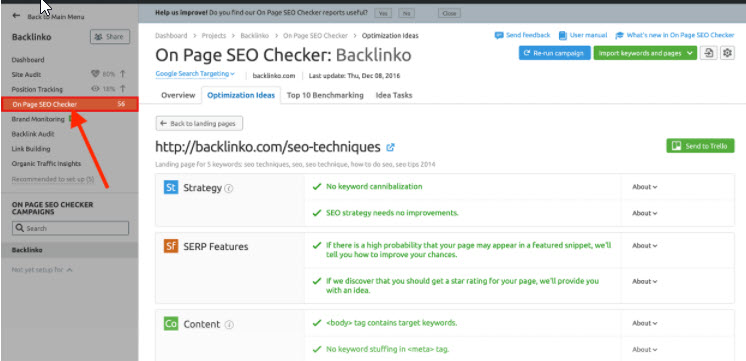Click the No keyword cannibalization text

tap(374, 186)
